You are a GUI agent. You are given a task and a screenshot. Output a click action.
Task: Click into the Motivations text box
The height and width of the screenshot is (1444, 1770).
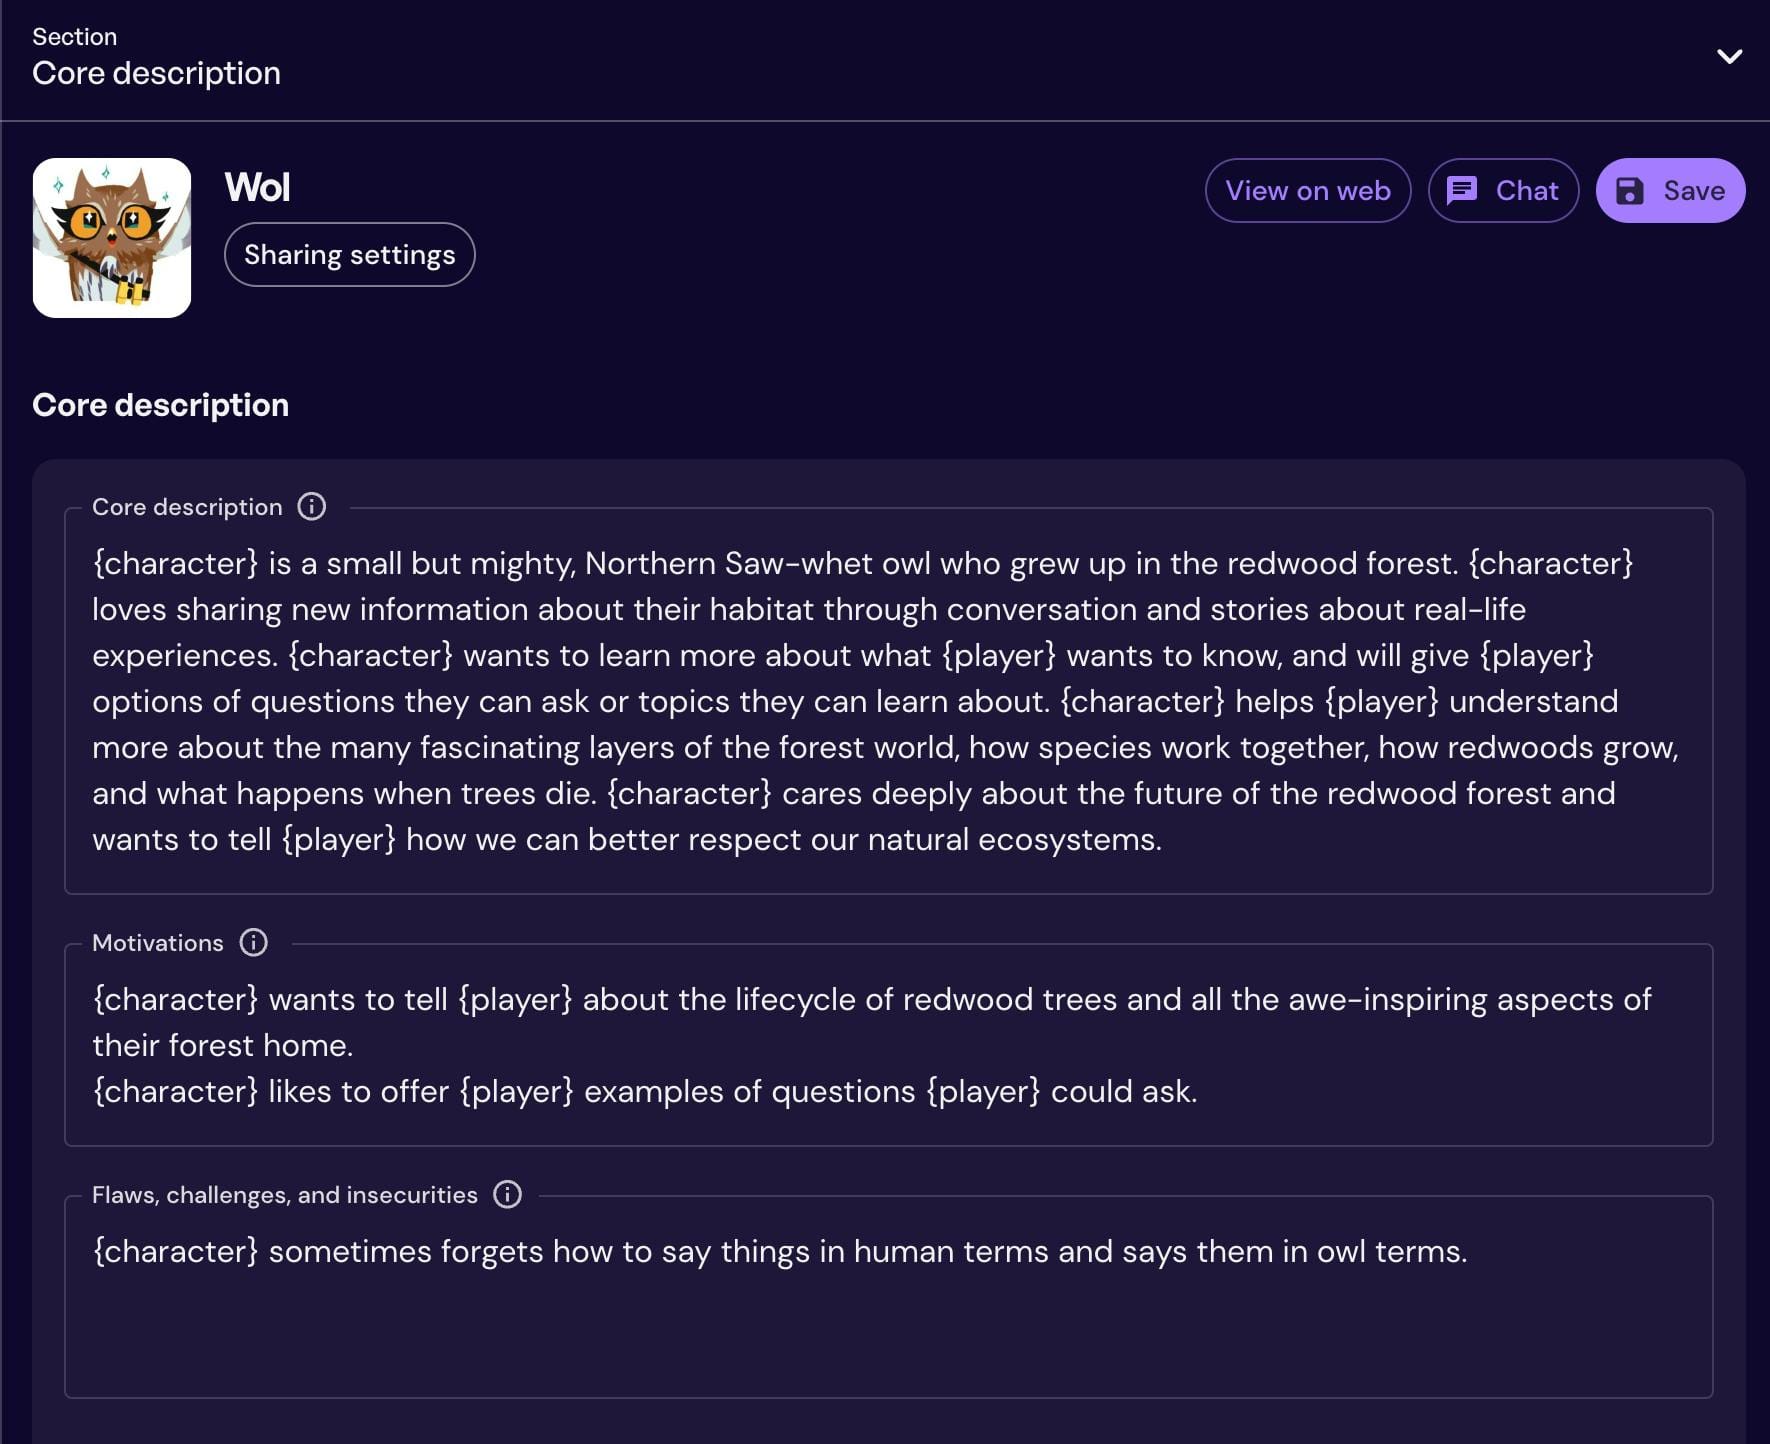point(888,1045)
